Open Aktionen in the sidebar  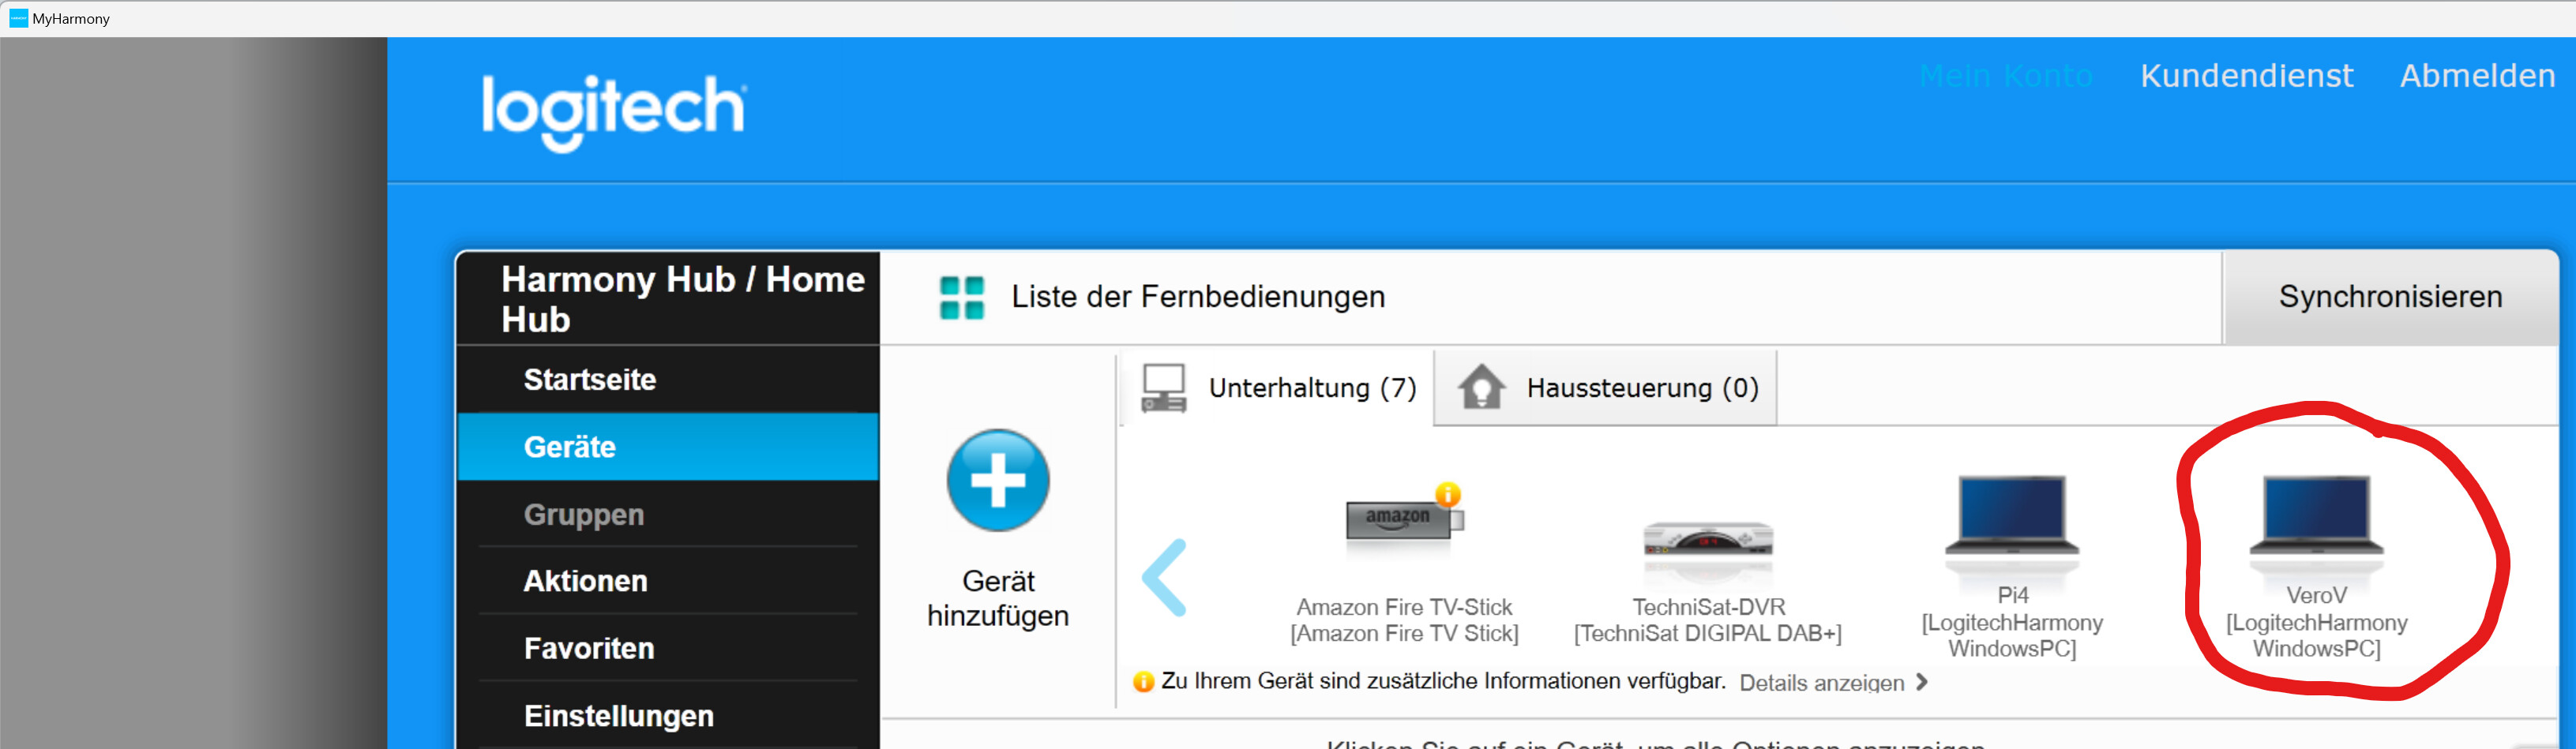pyautogui.click(x=668, y=581)
